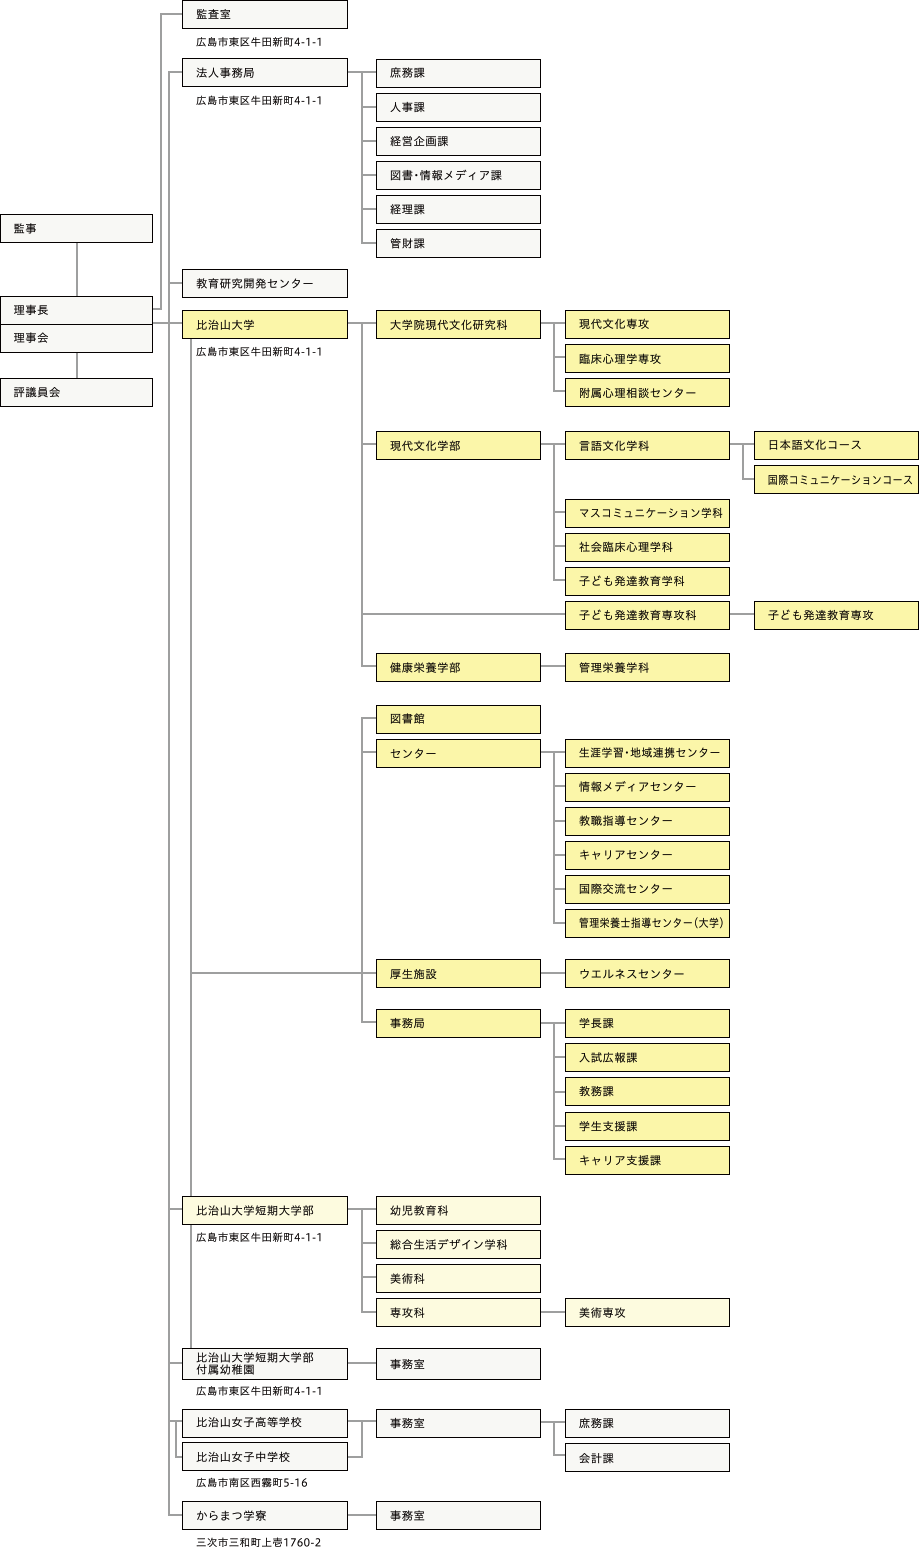920x1548 pixels.
Task: Click マスコミュニケーション学科 box
Action: [647, 513]
